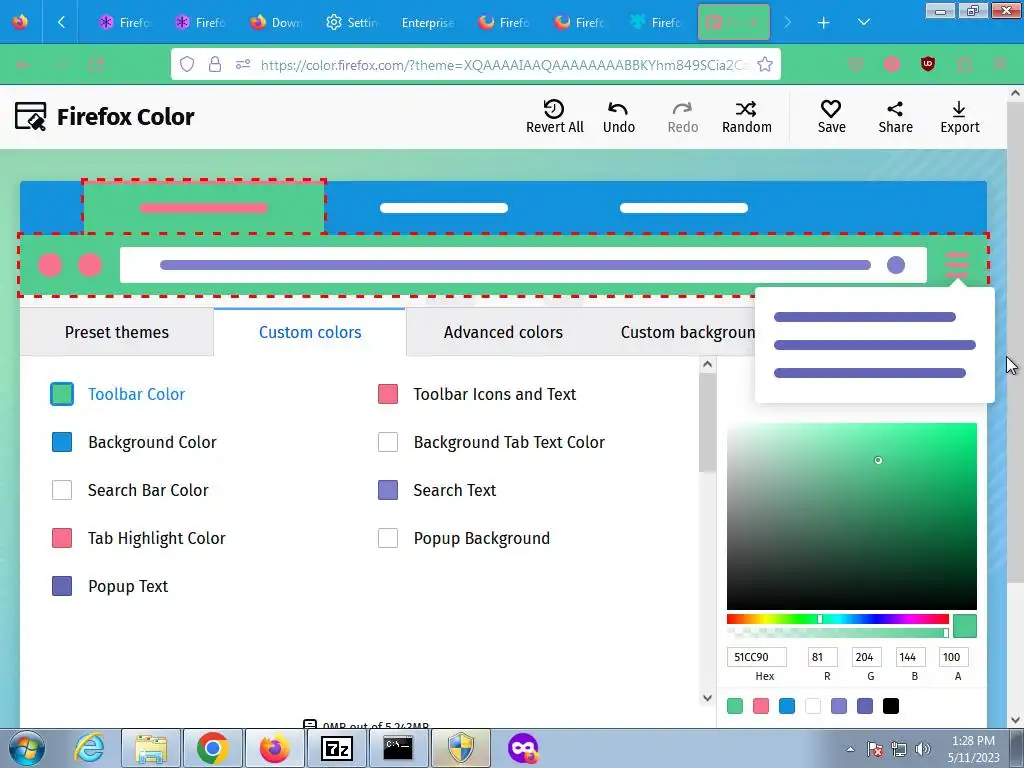
Task: Click the tracking protection shield in address bar
Action: [x=187, y=64]
